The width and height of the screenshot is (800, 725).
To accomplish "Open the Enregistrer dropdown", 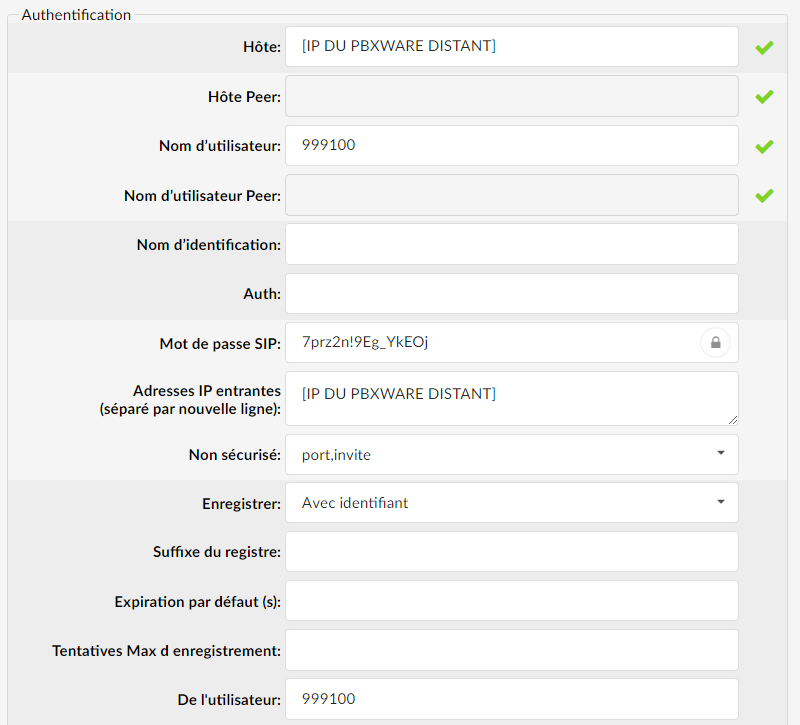I will tap(512, 503).
